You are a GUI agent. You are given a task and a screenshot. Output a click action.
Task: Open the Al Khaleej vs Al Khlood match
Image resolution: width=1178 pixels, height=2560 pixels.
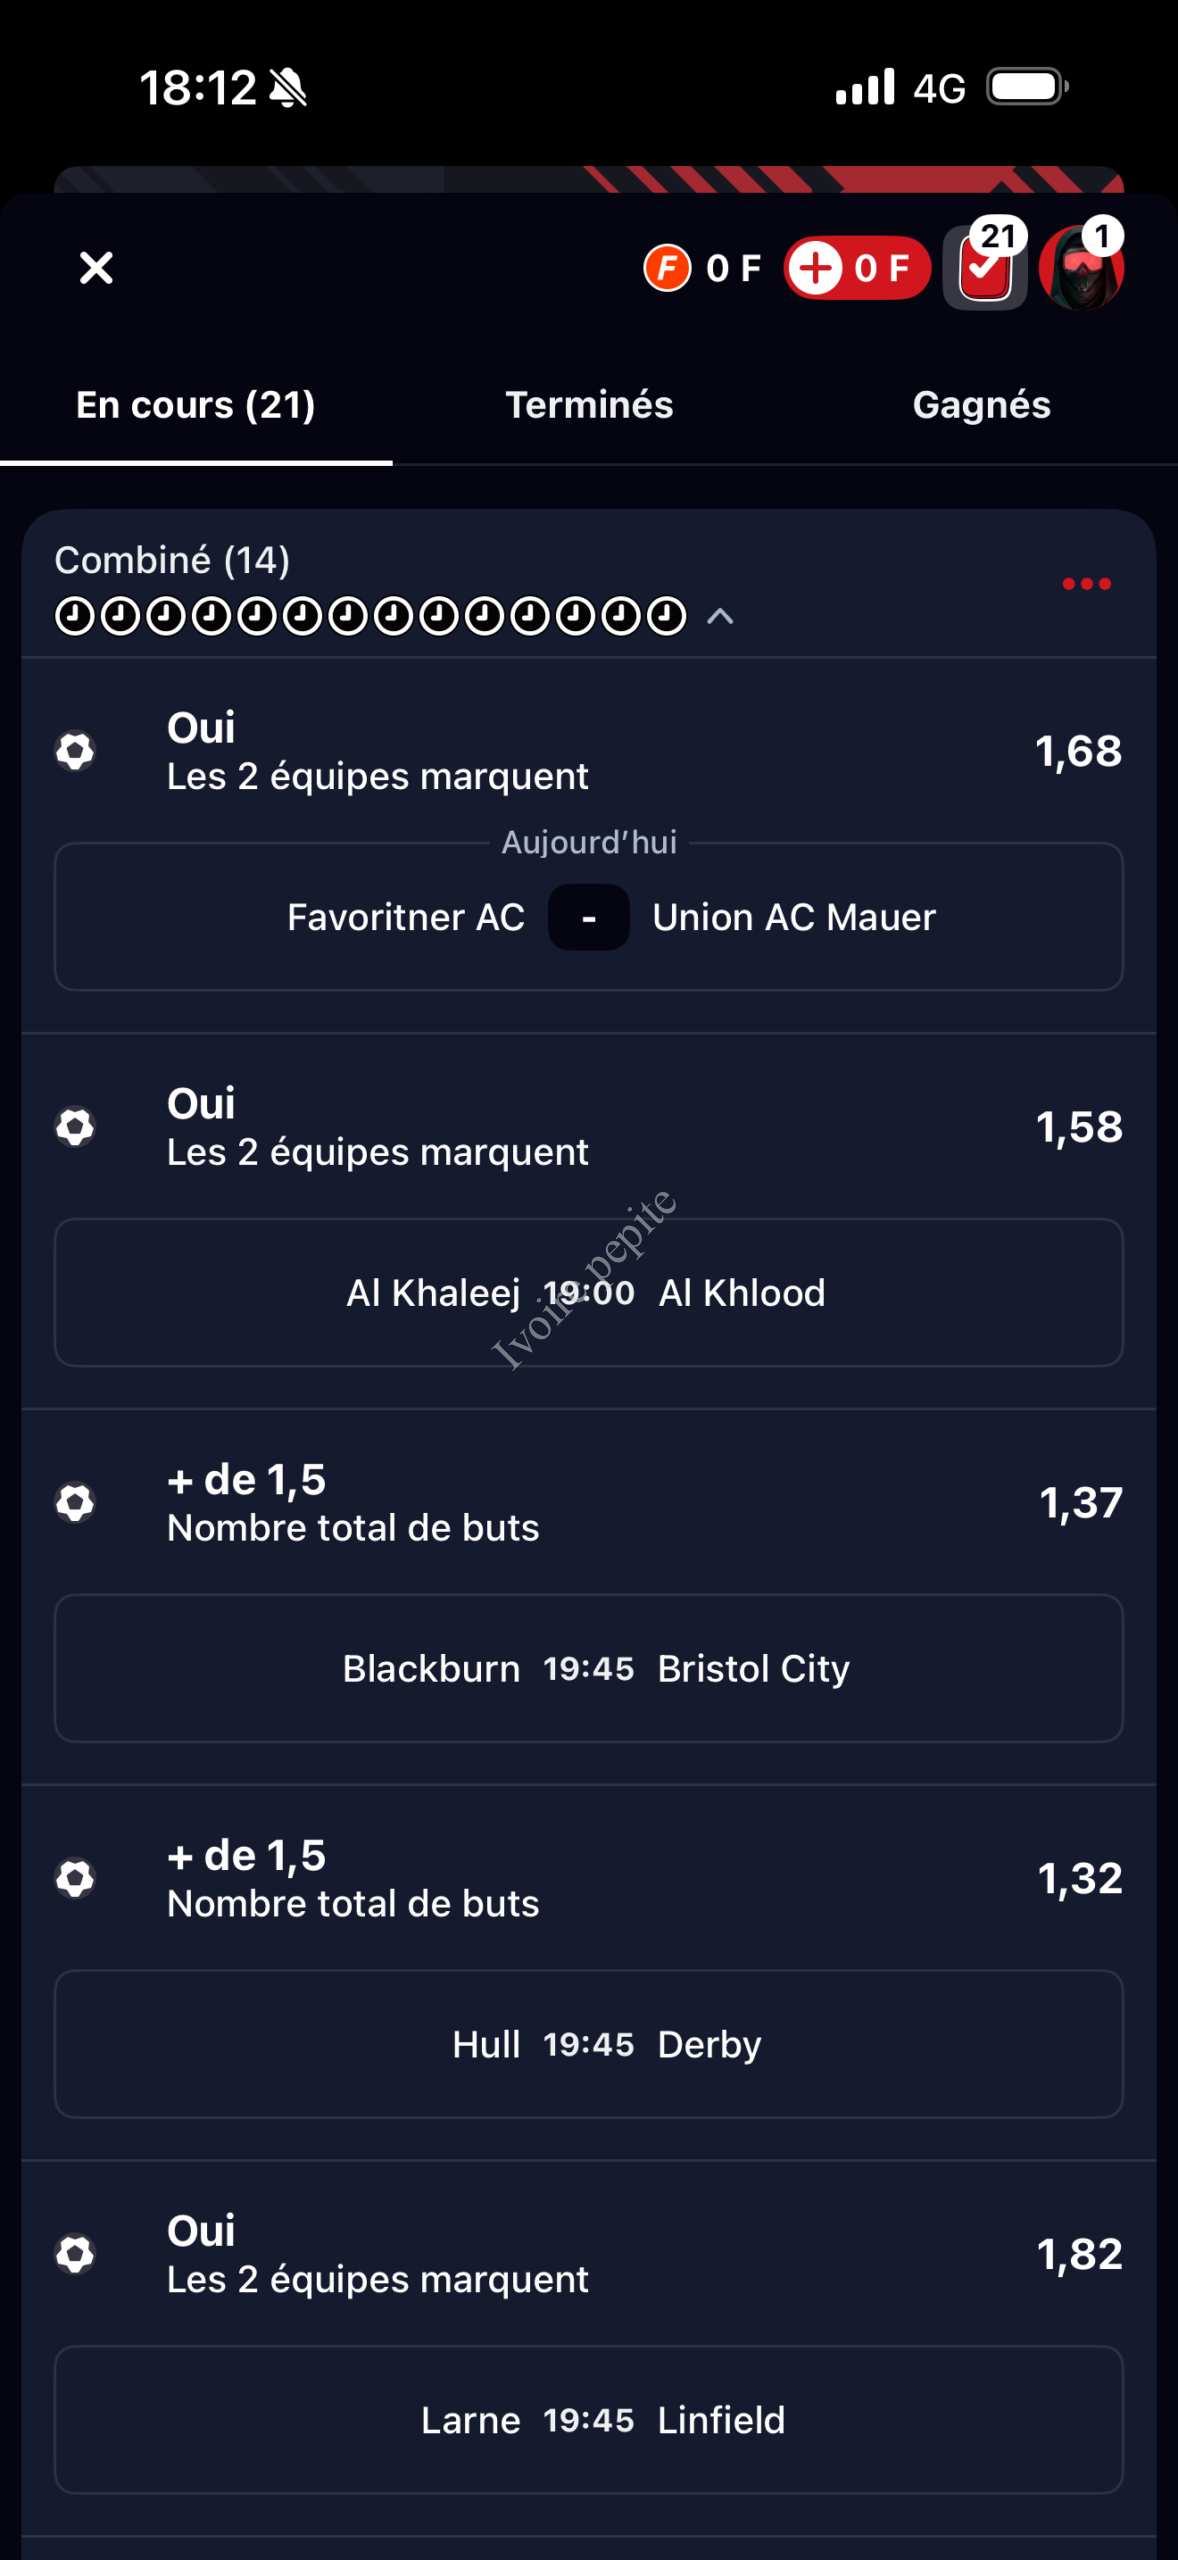coord(589,1293)
